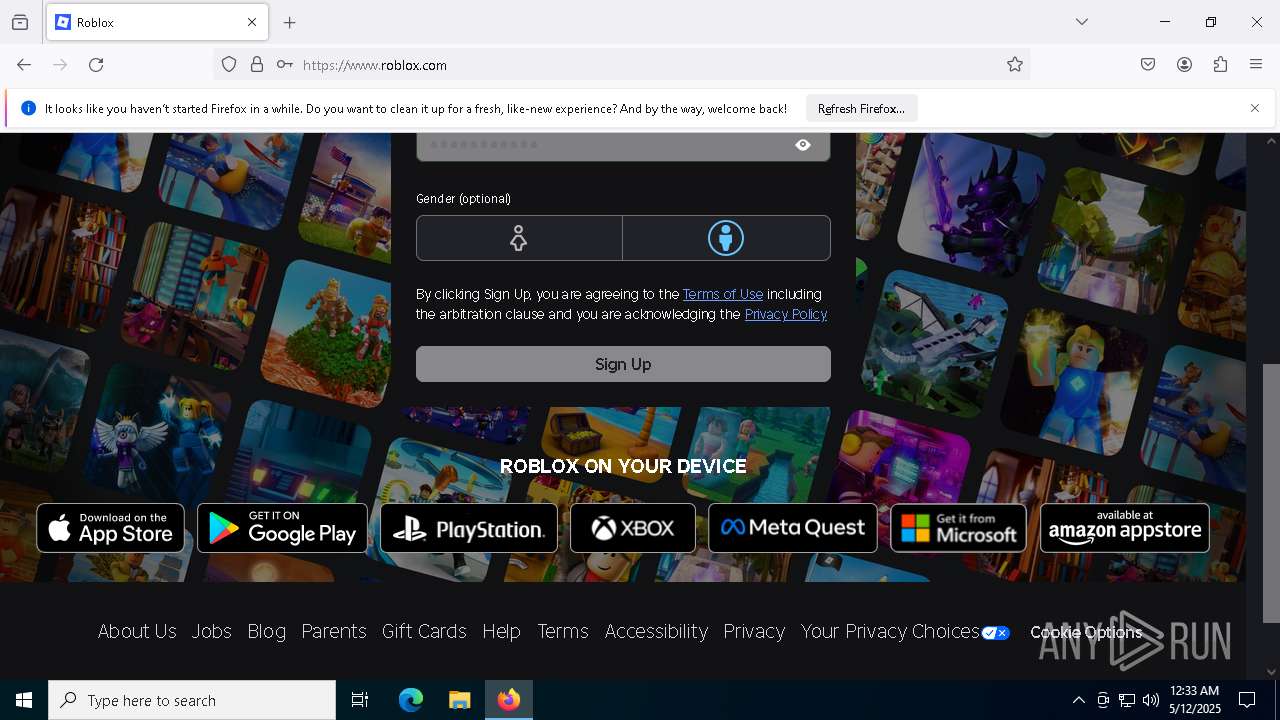The image size is (1280, 720).
Task: Open Extensions puzzle icon
Action: coord(1220,65)
